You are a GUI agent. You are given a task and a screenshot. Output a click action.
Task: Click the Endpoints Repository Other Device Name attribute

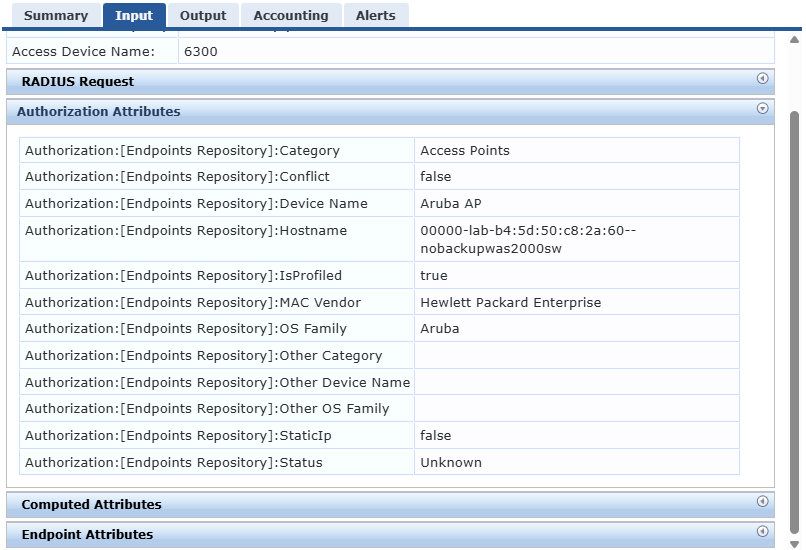217,382
